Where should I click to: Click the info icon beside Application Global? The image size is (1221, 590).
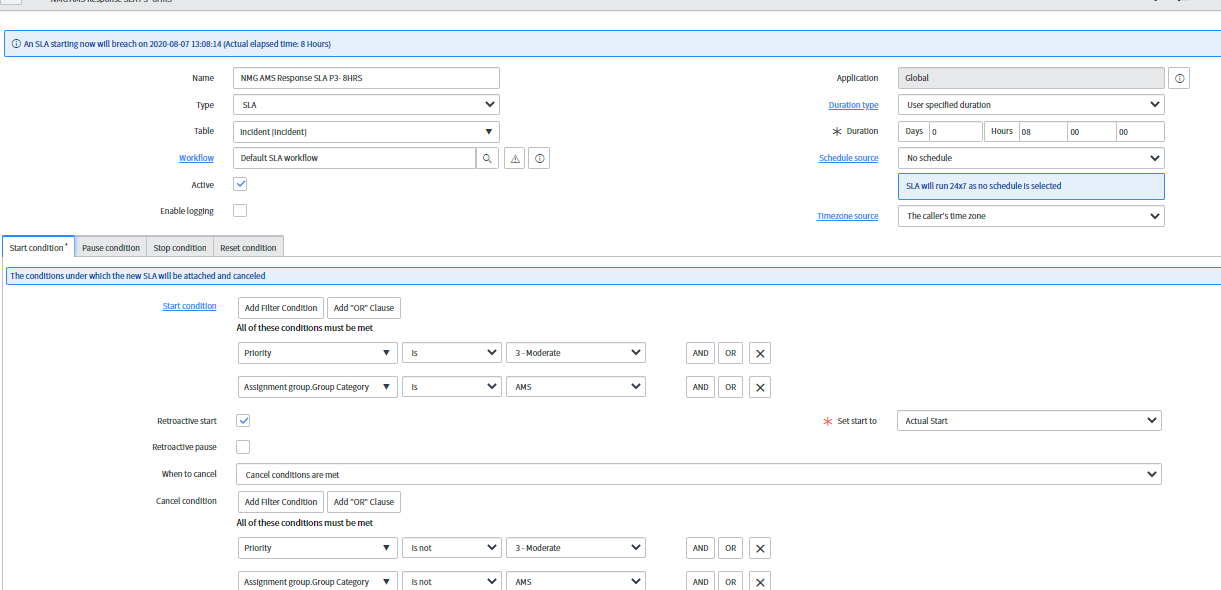click(x=1178, y=78)
